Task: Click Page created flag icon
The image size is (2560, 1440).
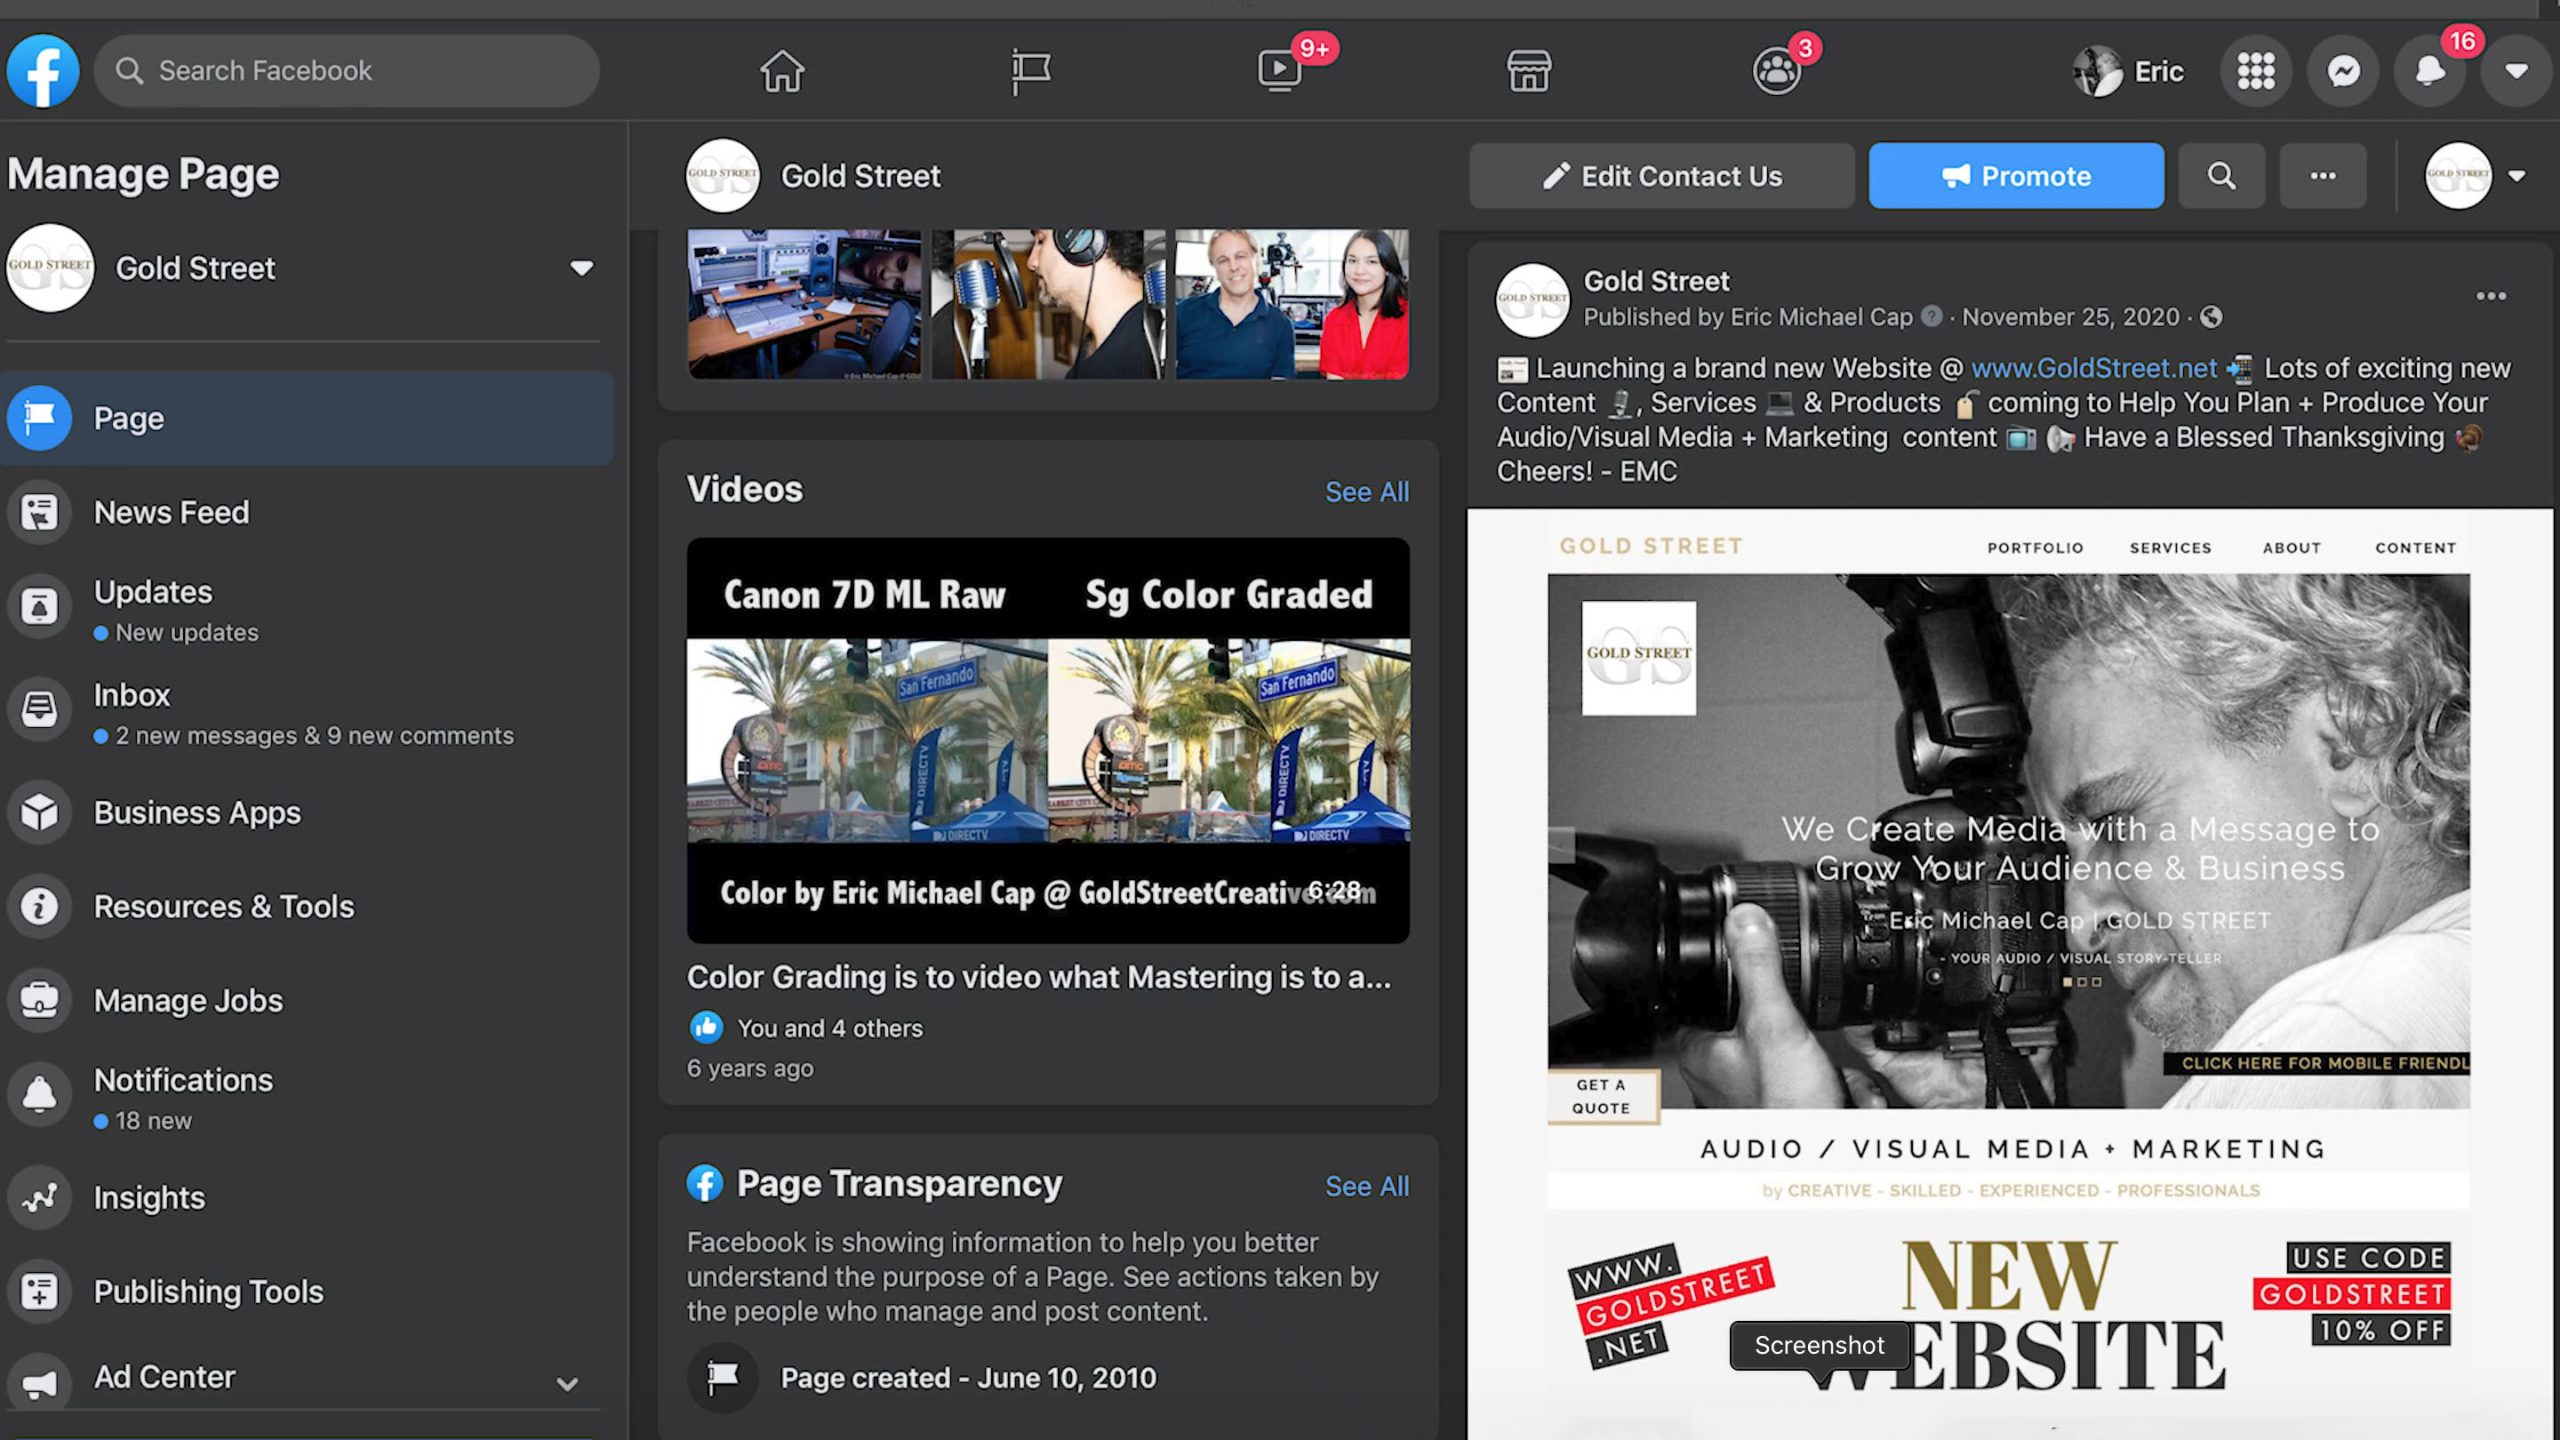Action: click(722, 1378)
